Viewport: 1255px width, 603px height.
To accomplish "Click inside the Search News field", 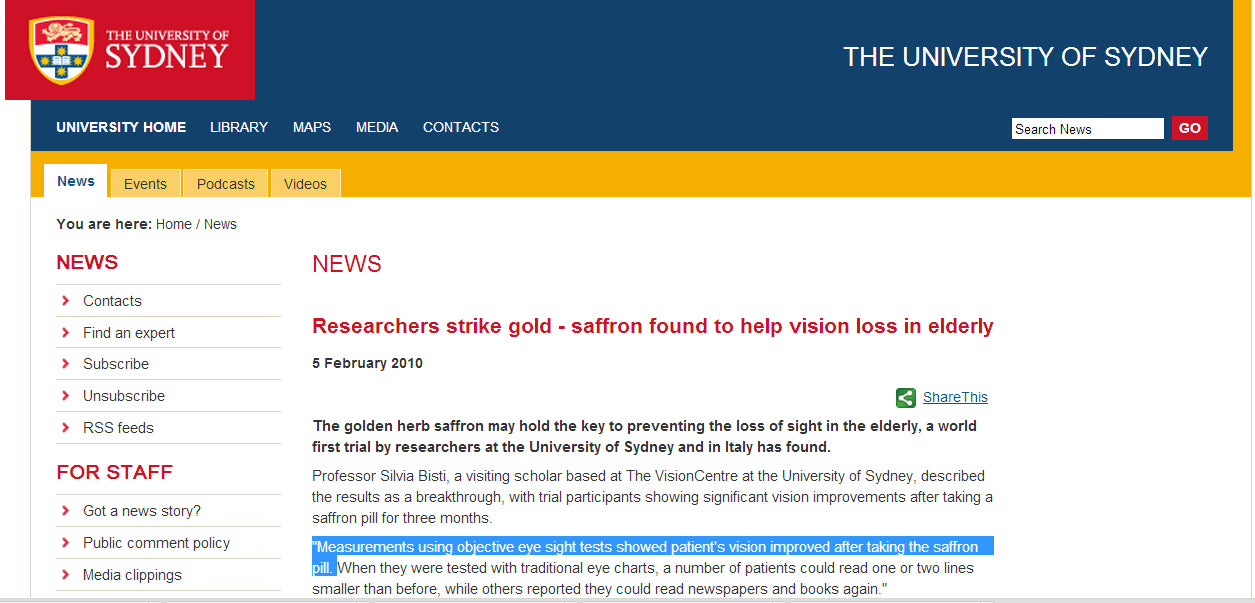I will coord(1087,128).
